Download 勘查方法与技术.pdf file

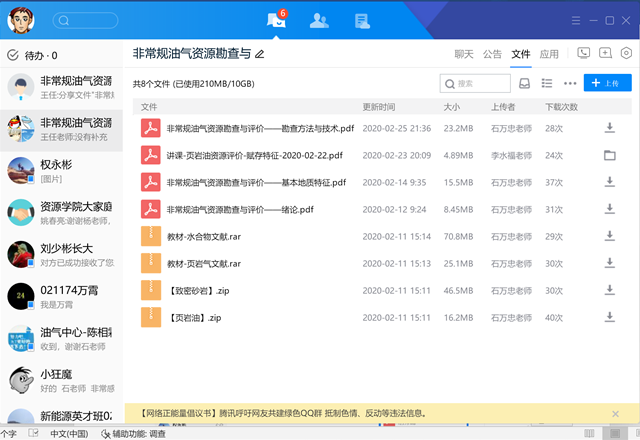pos(609,128)
